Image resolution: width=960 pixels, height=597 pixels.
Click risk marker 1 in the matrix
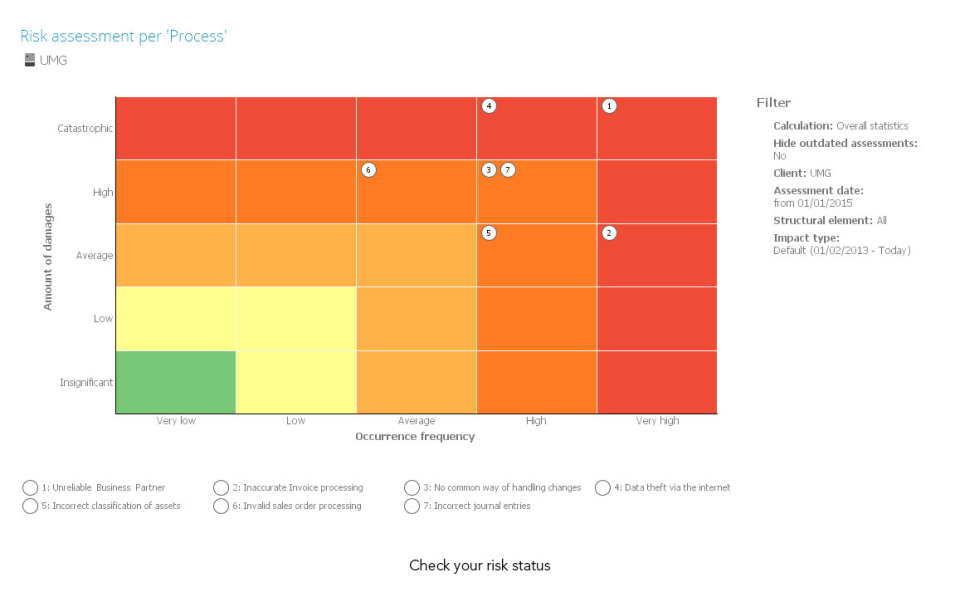(609, 106)
